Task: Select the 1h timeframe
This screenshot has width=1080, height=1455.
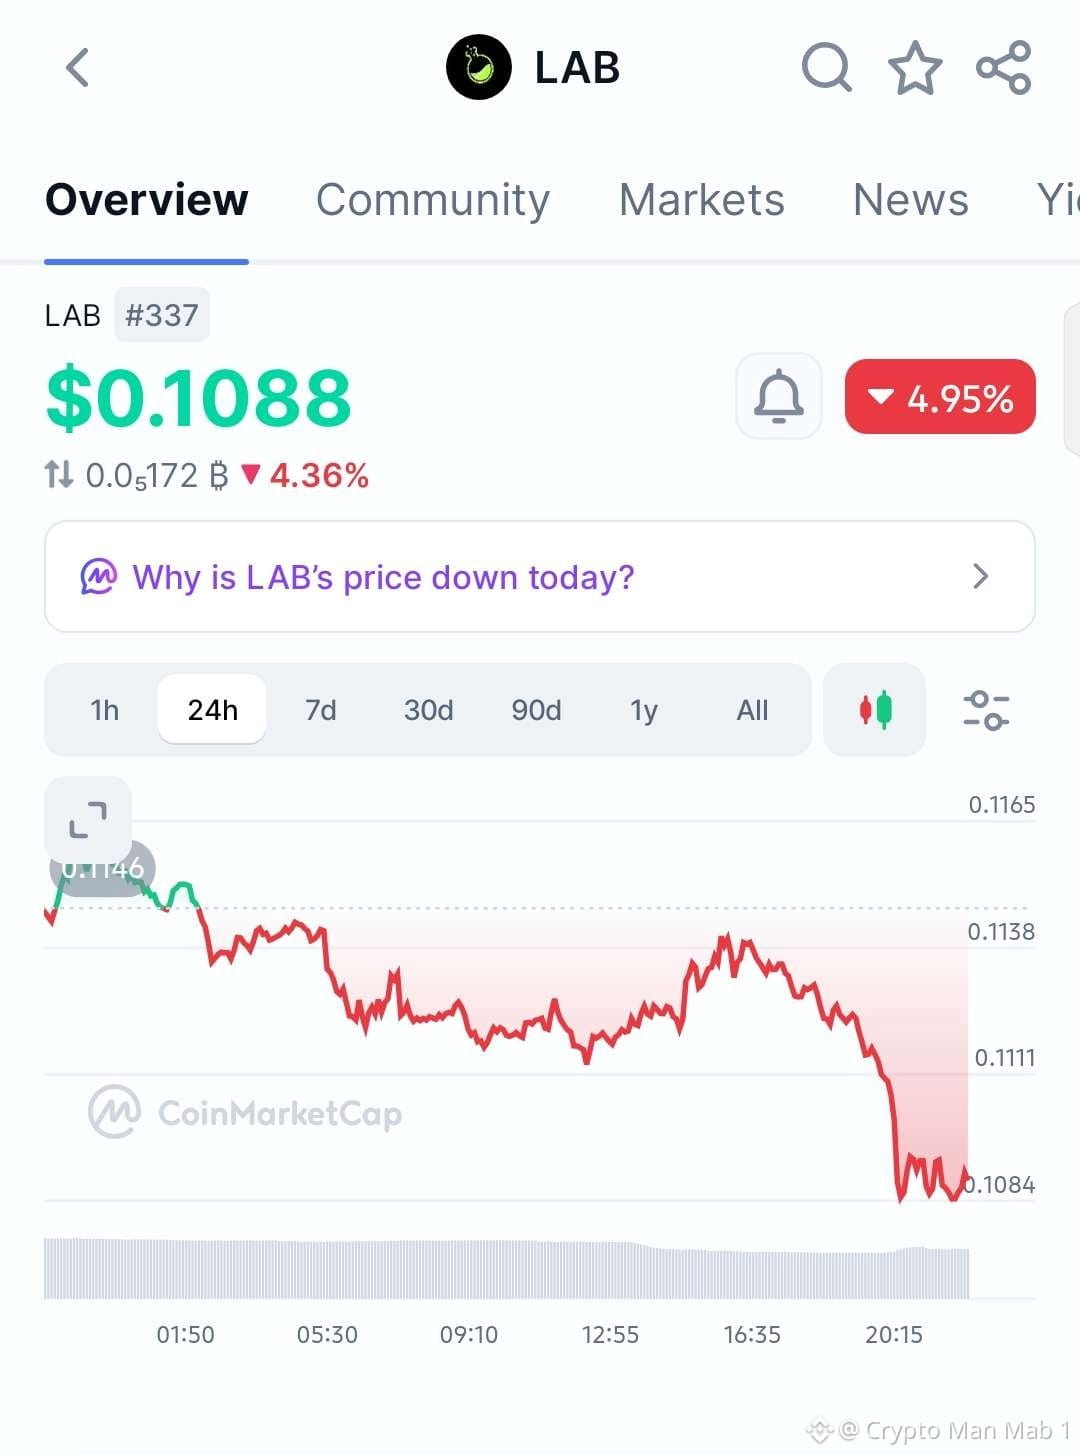Action: [x=104, y=710]
